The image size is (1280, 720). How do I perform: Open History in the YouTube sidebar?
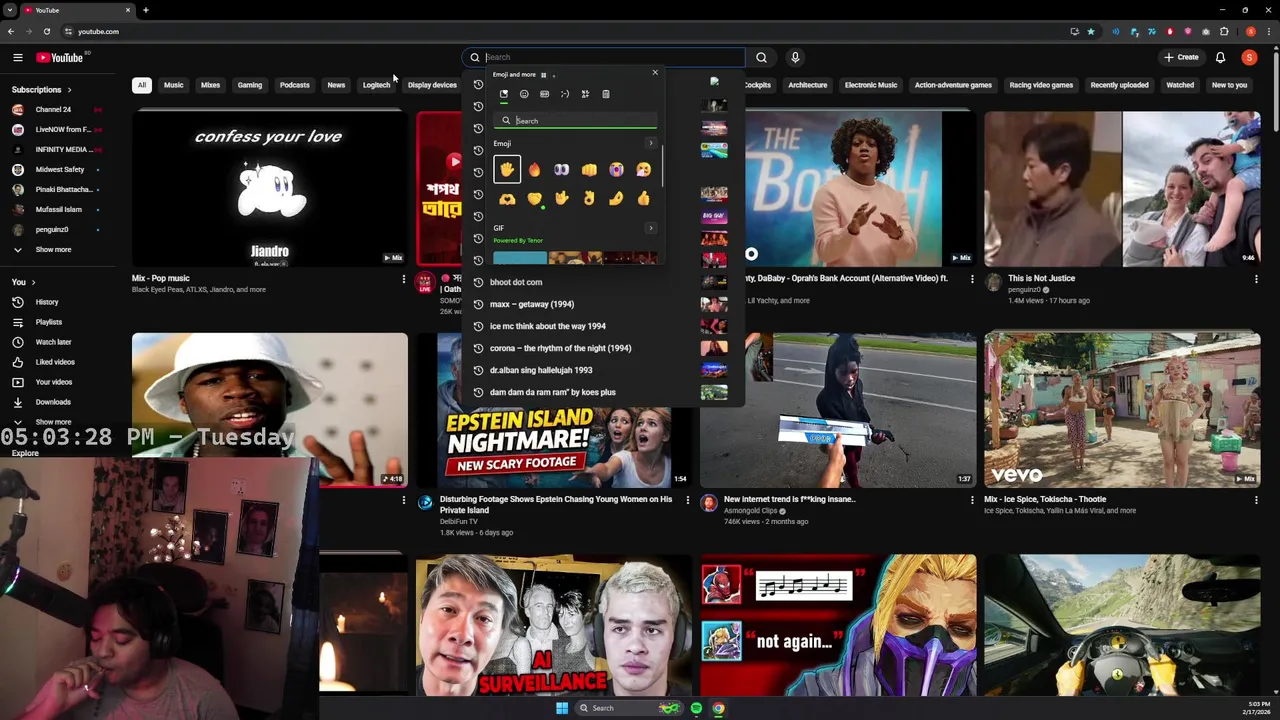point(47,302)
